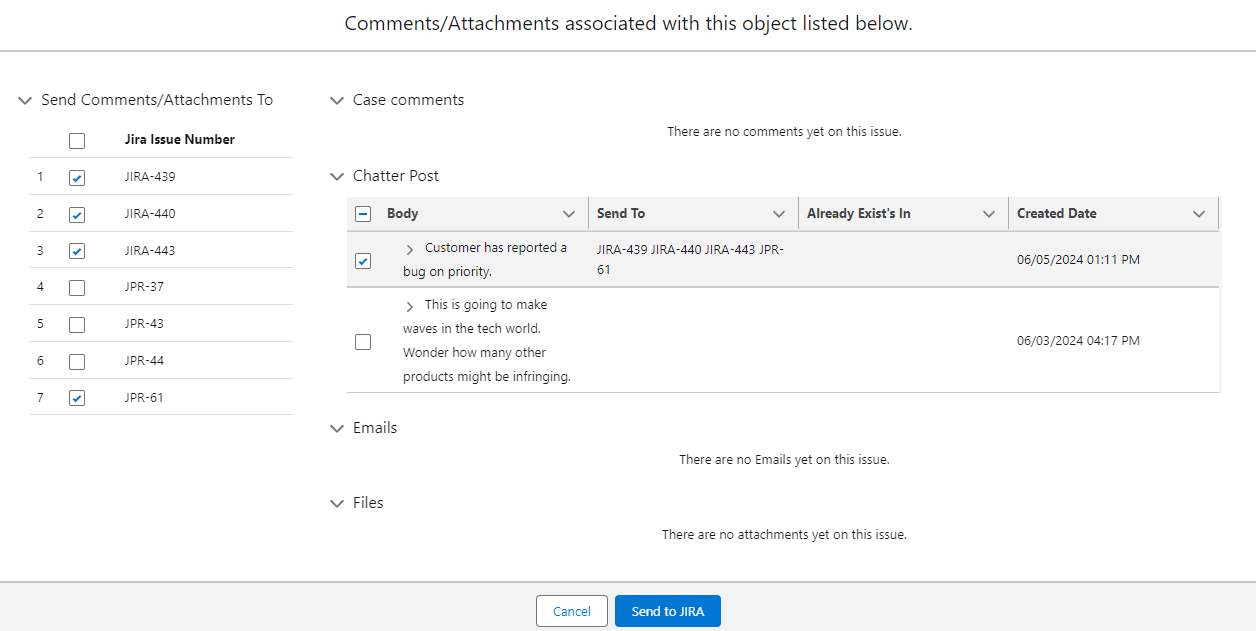Check the JPR-44 checkbox
This screenshot has width=1256, height=631.
pos(77,362)
